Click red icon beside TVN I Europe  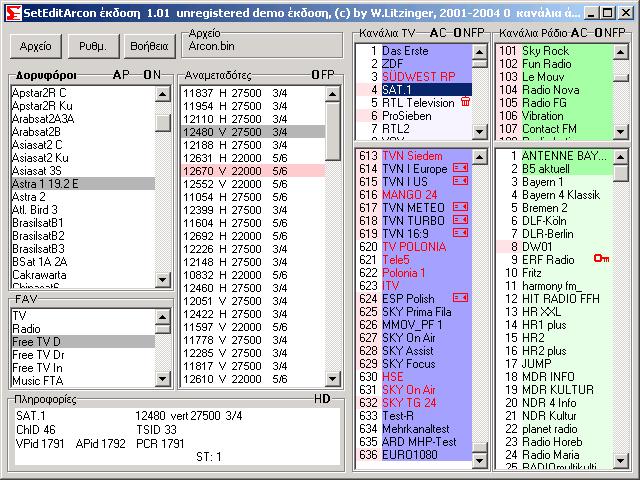[460, 168]
